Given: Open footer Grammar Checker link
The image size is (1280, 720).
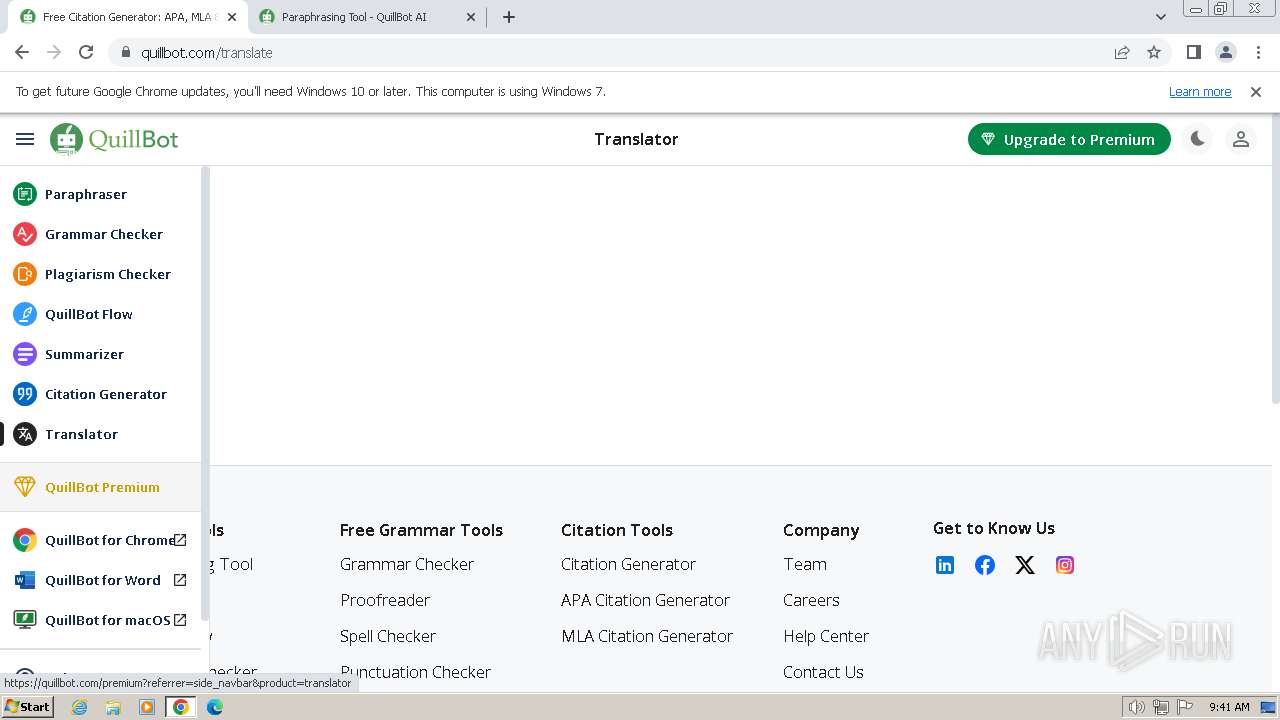Looking at the screenshot, I should click(x=407, y=564).
